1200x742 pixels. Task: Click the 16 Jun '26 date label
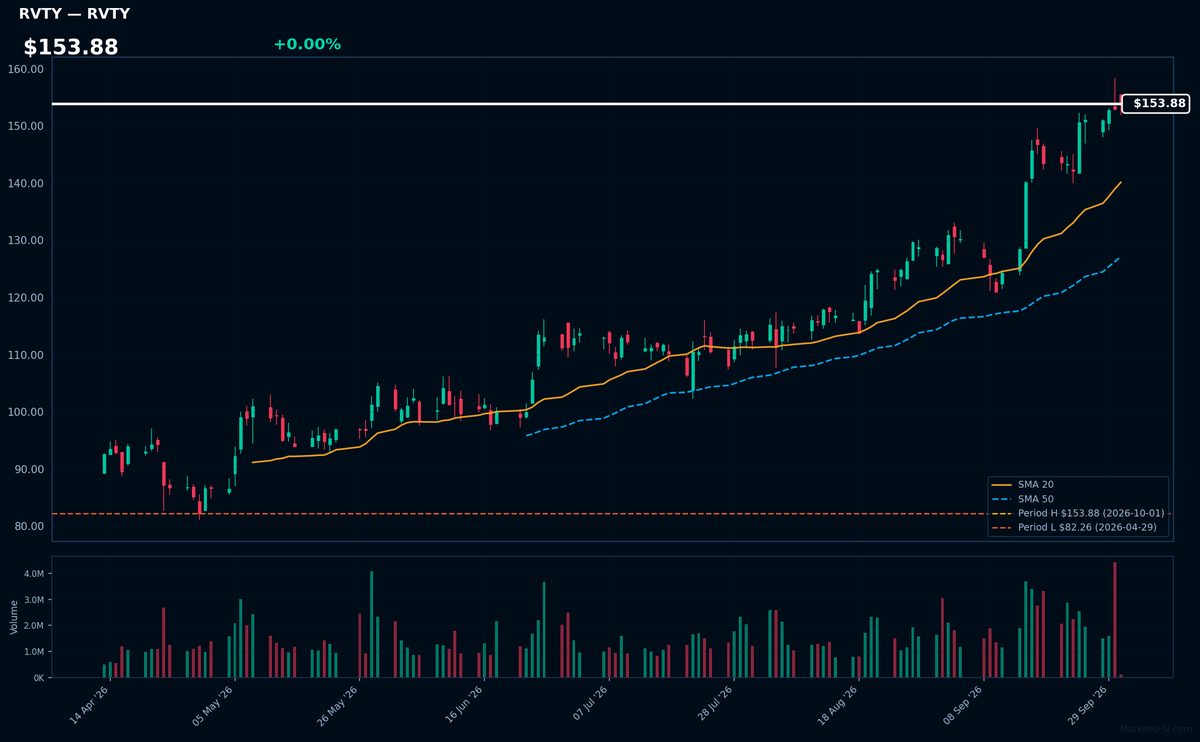(x=462, y=705)
